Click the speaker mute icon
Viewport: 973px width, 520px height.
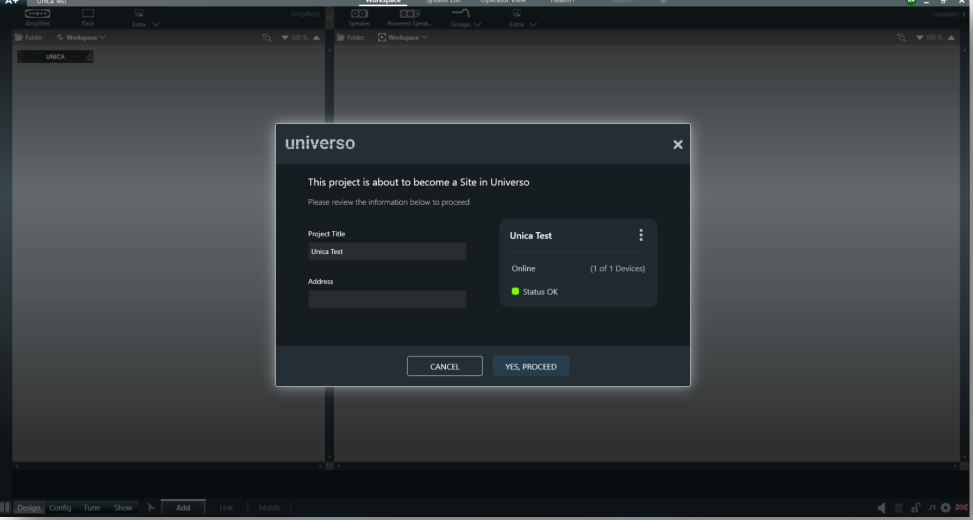point(882,508)
